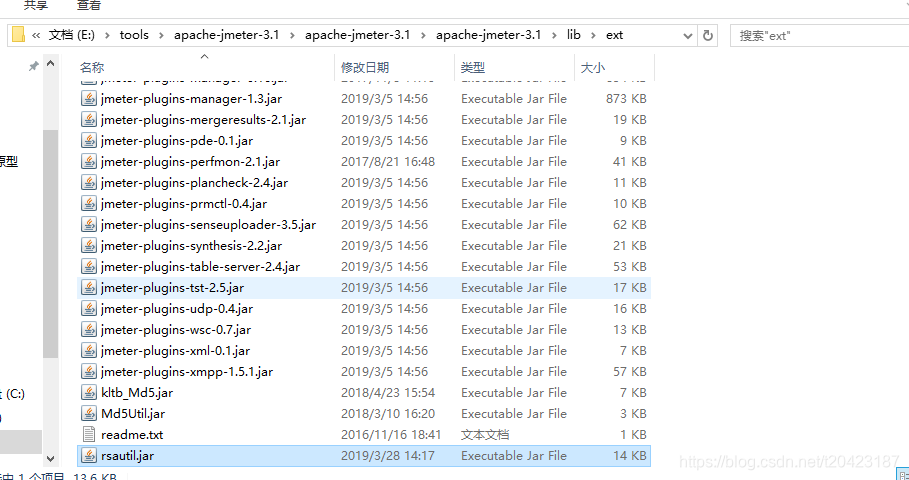Go to the lib folder in the breadcrumb

coord(574,35)
